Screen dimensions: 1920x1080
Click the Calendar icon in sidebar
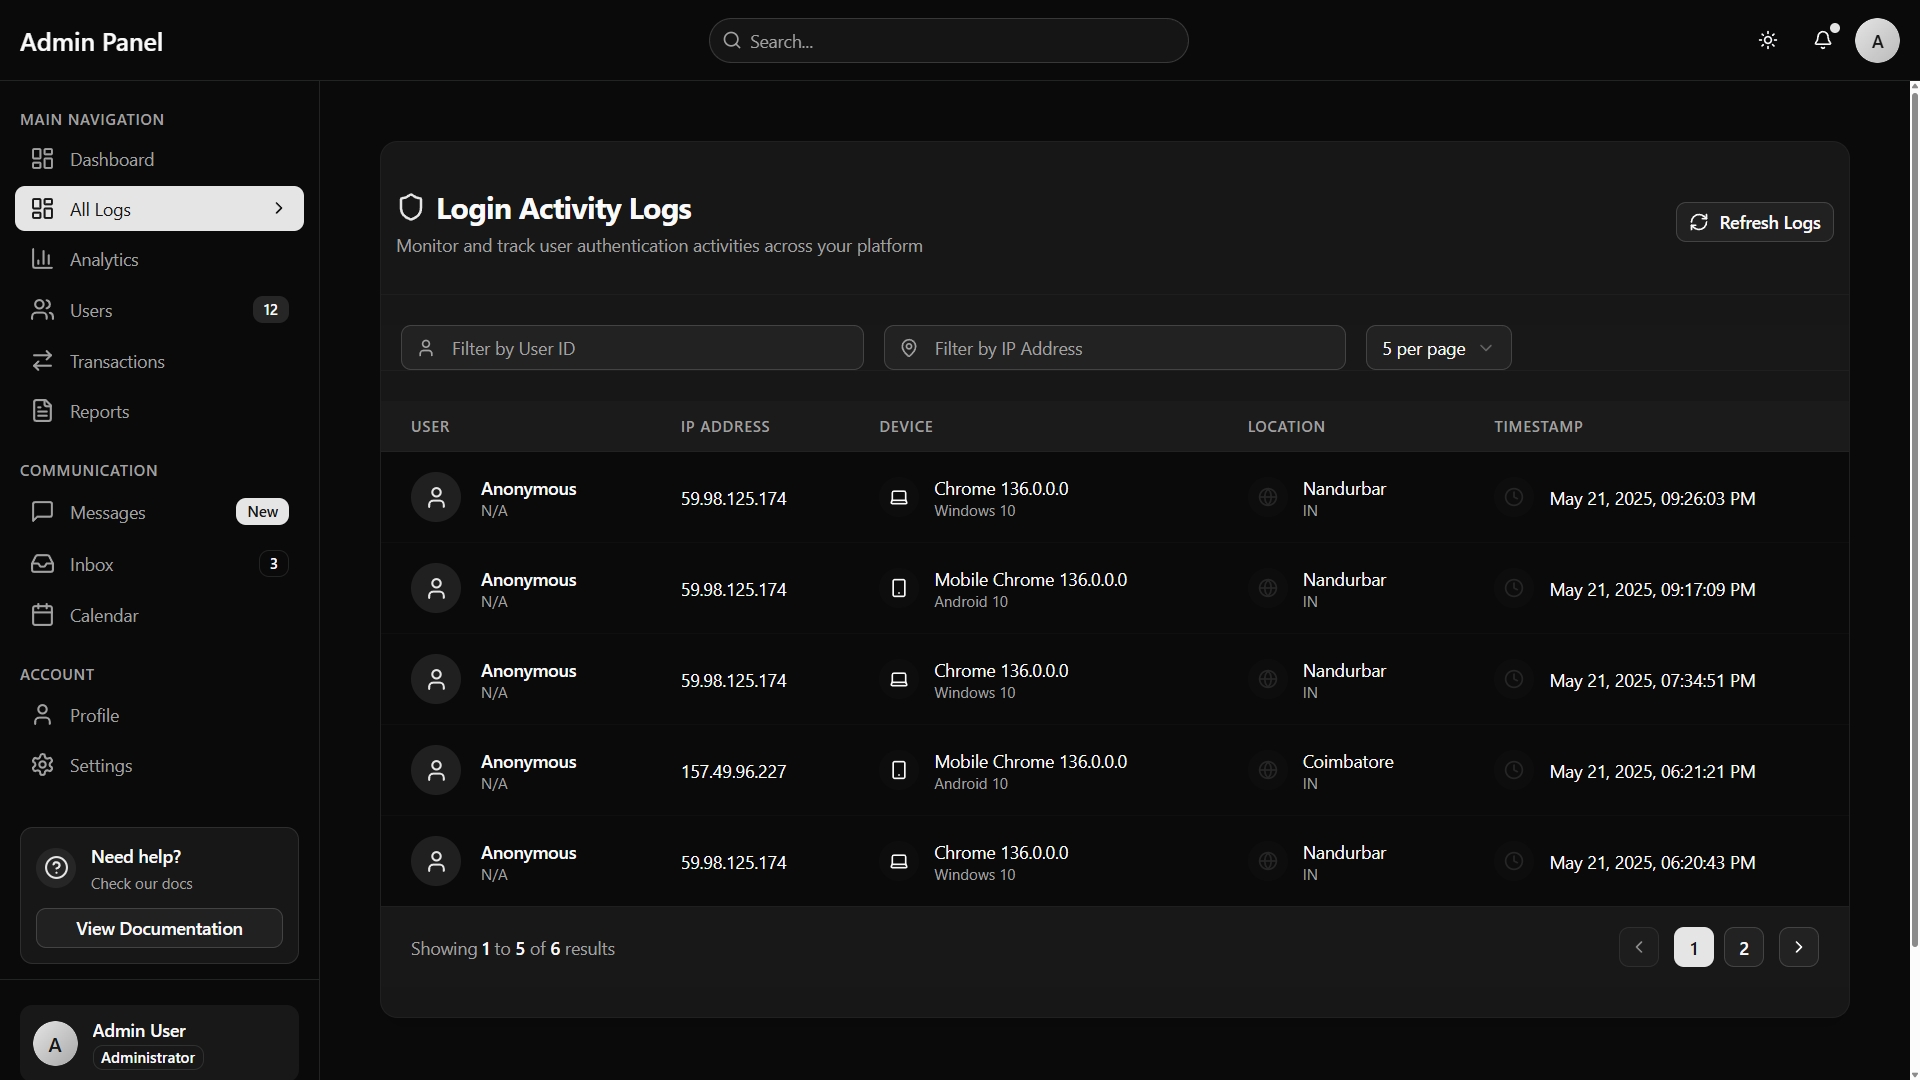click(x=42, y=615)
